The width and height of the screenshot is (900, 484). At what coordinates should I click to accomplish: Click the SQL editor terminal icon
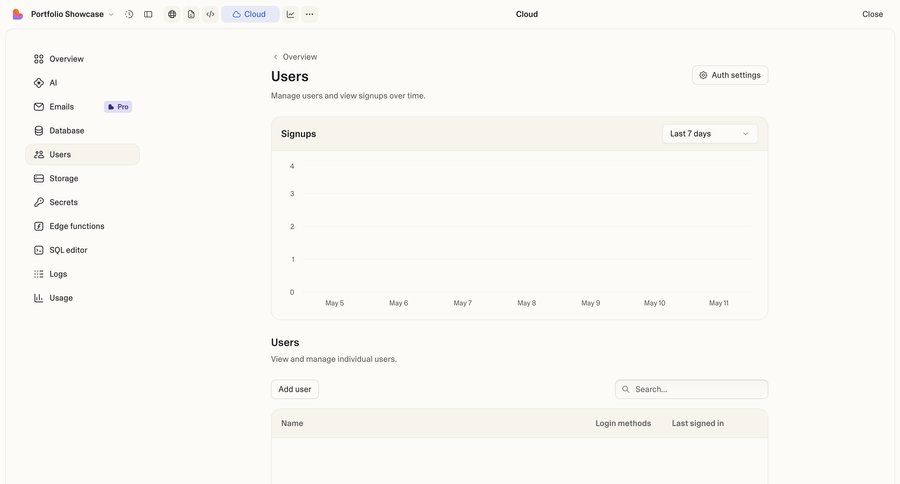(38, 250)
